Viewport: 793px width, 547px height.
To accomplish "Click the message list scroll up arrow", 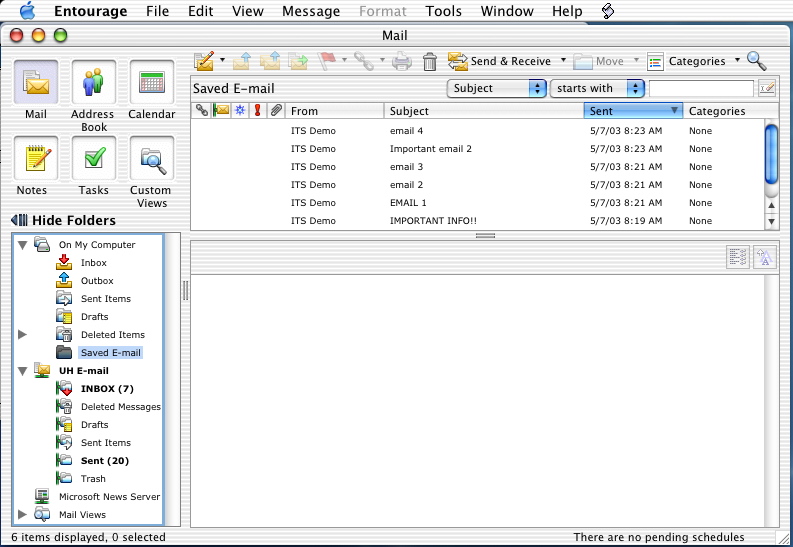I will [771, 205].
